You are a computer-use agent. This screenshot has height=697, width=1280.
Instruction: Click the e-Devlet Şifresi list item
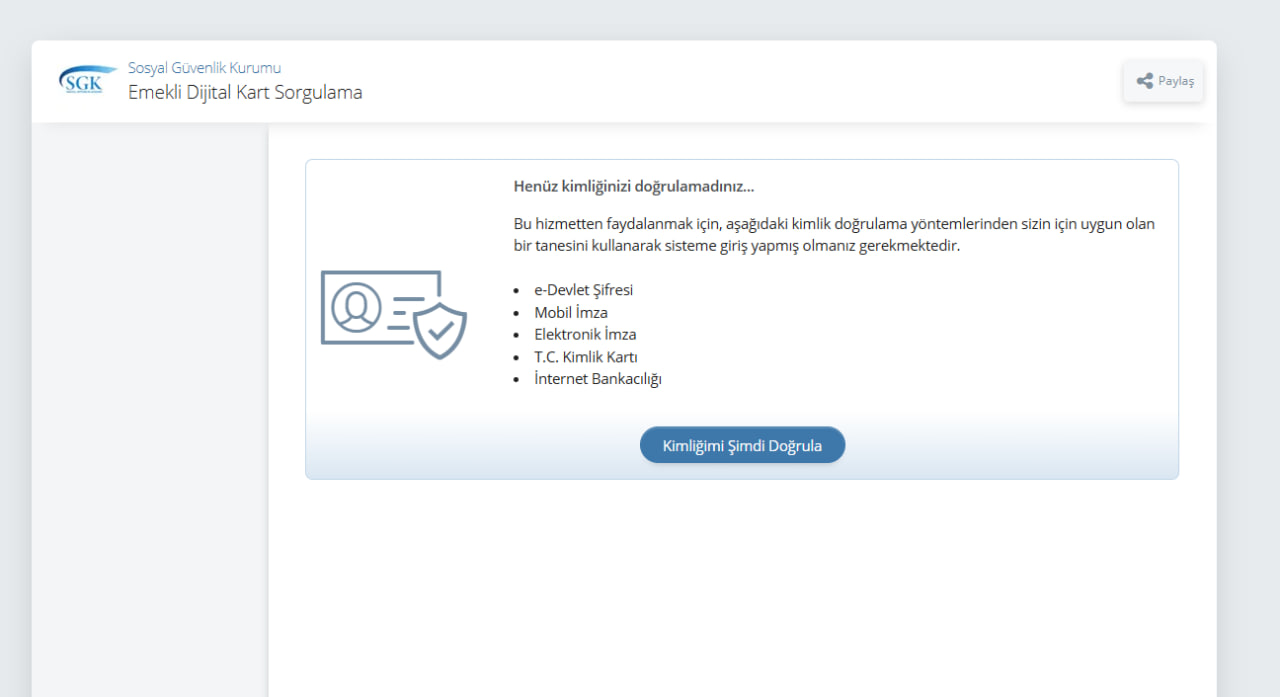pos(583,290)
